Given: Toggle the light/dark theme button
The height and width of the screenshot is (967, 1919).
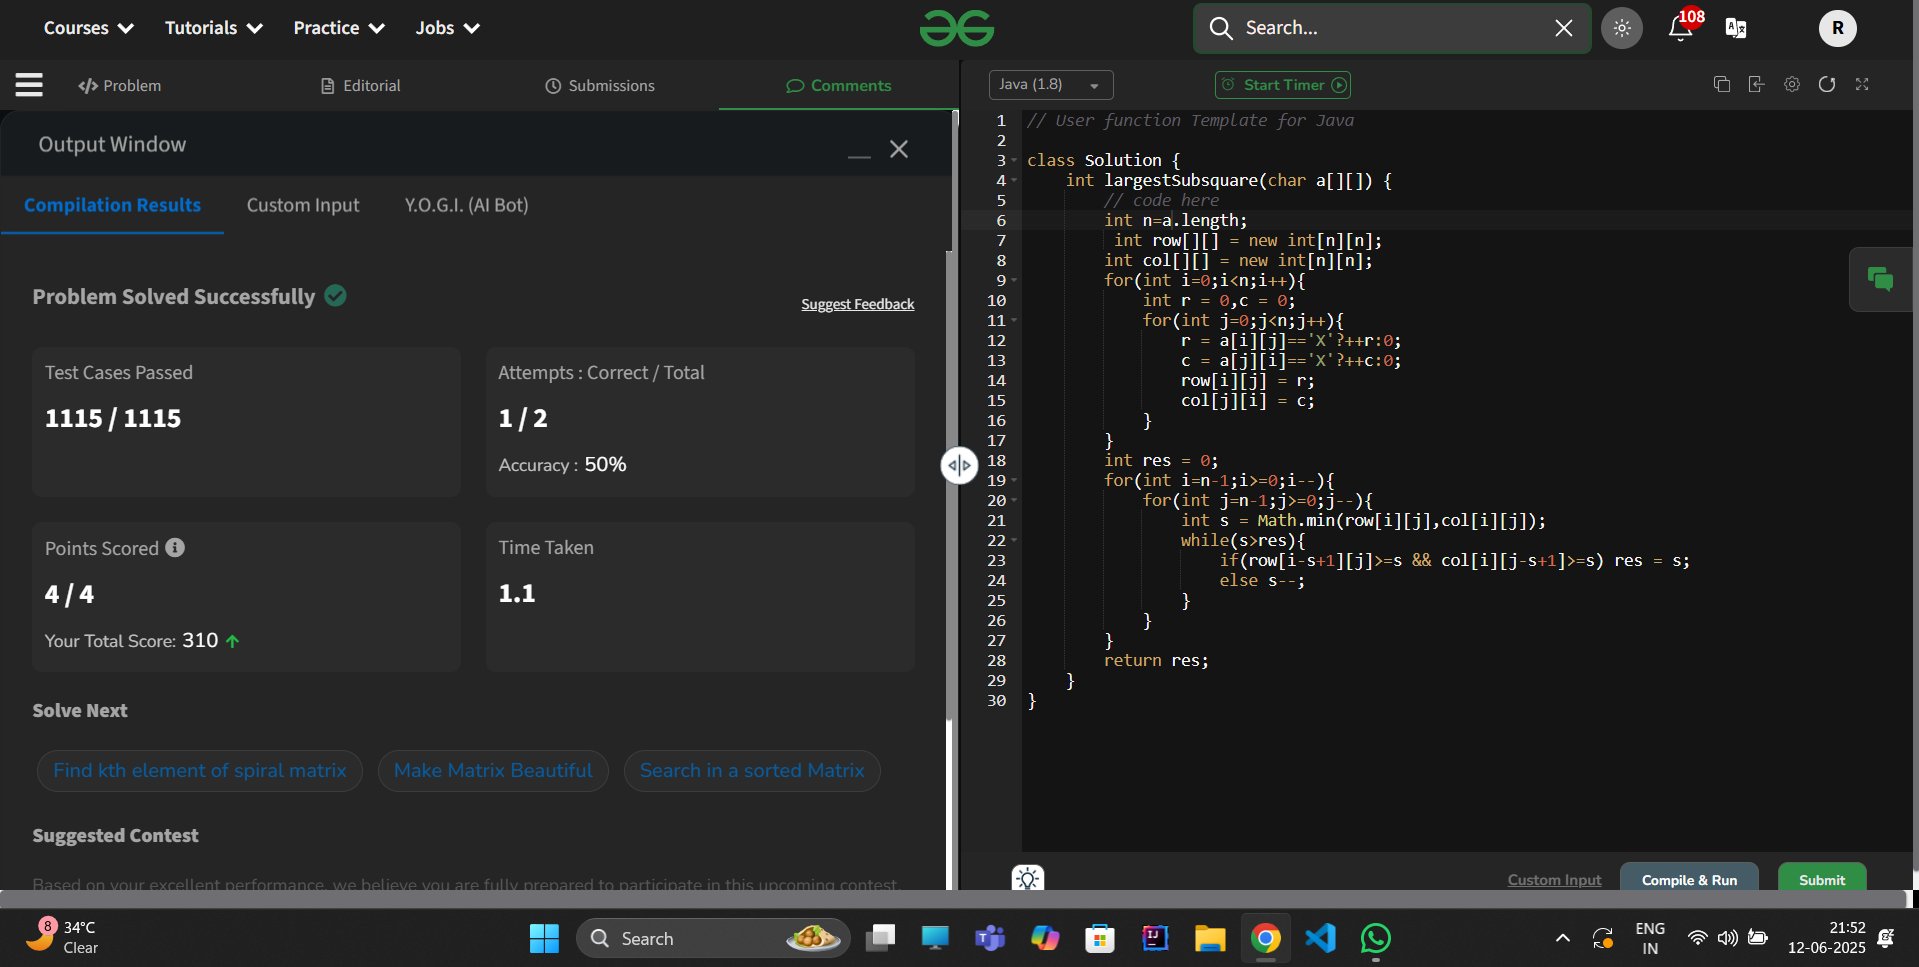Looking at the screenshot, I should coord(1622,28).
